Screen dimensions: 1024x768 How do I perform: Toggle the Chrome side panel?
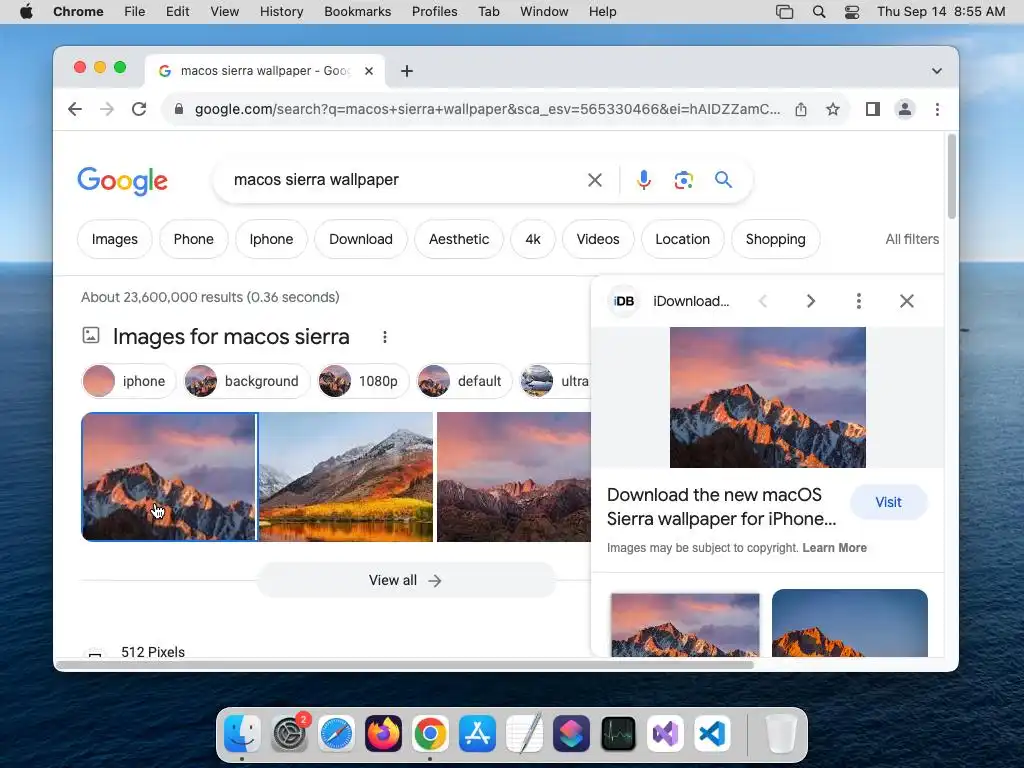click(x=872, y=109)
